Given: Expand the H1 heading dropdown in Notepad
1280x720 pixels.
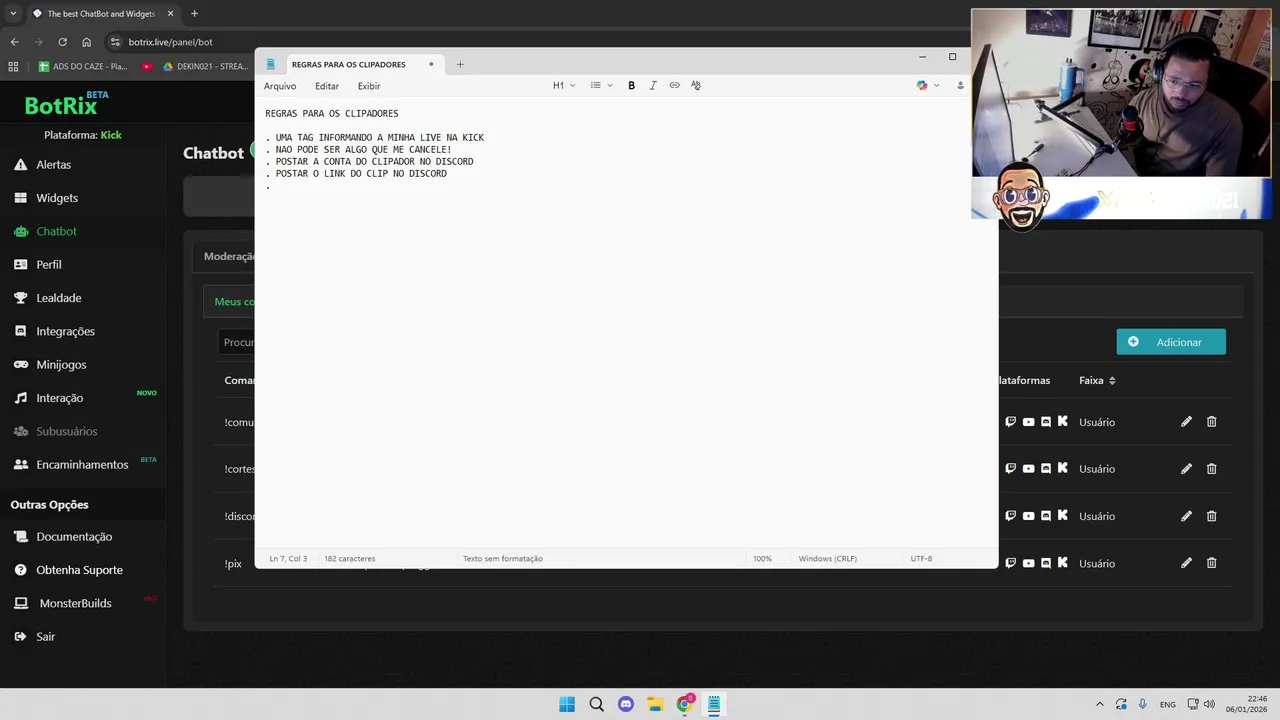Looking at the screenshot, I should [564, 86].
